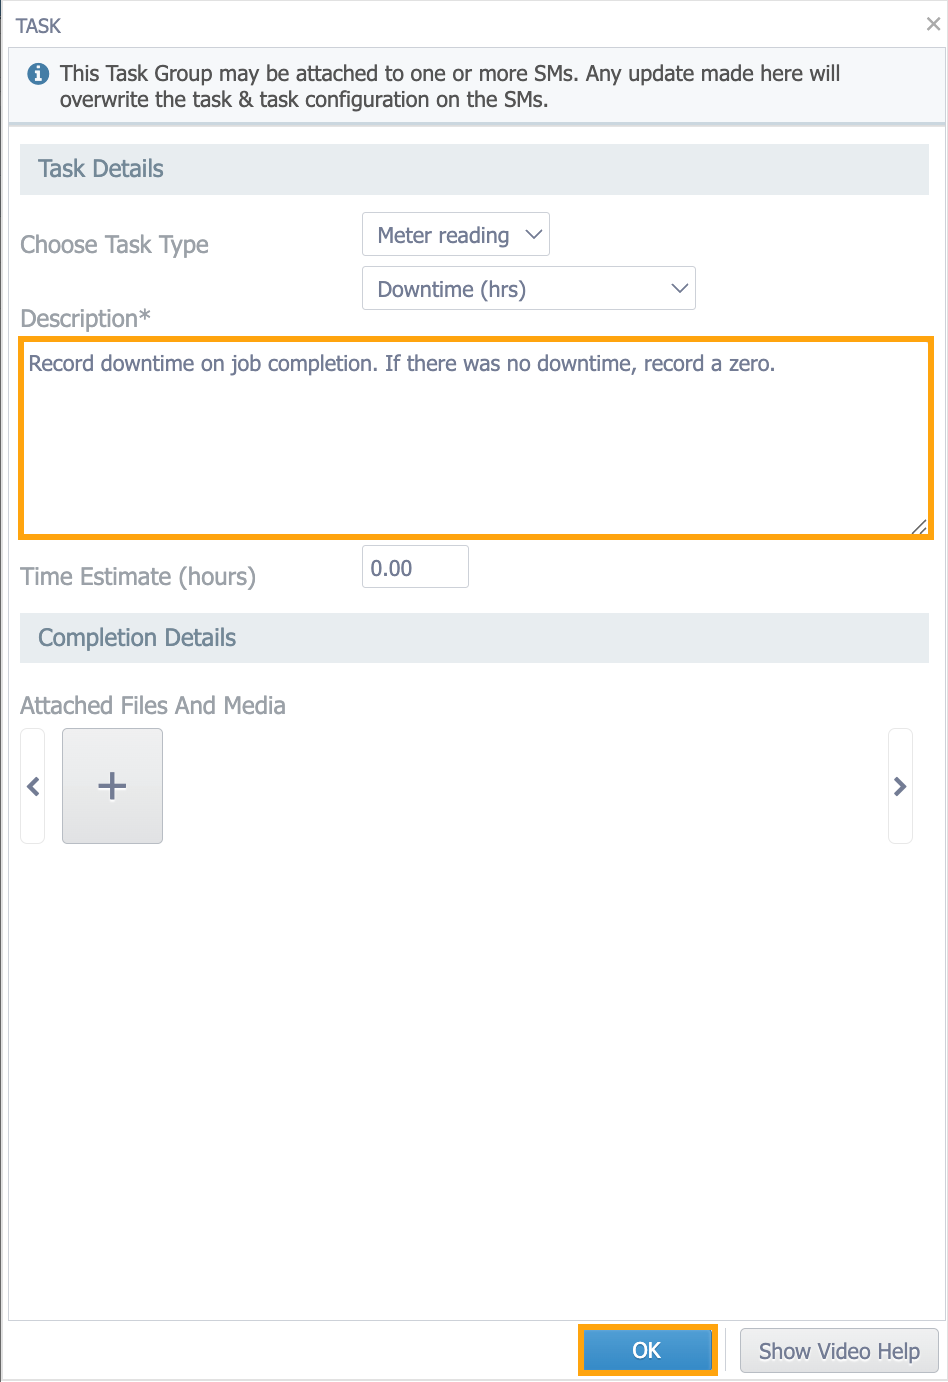948x1382 pixels.
Task: Click the Time Estimate (hours) label
Action: click(x=138, y=577)
